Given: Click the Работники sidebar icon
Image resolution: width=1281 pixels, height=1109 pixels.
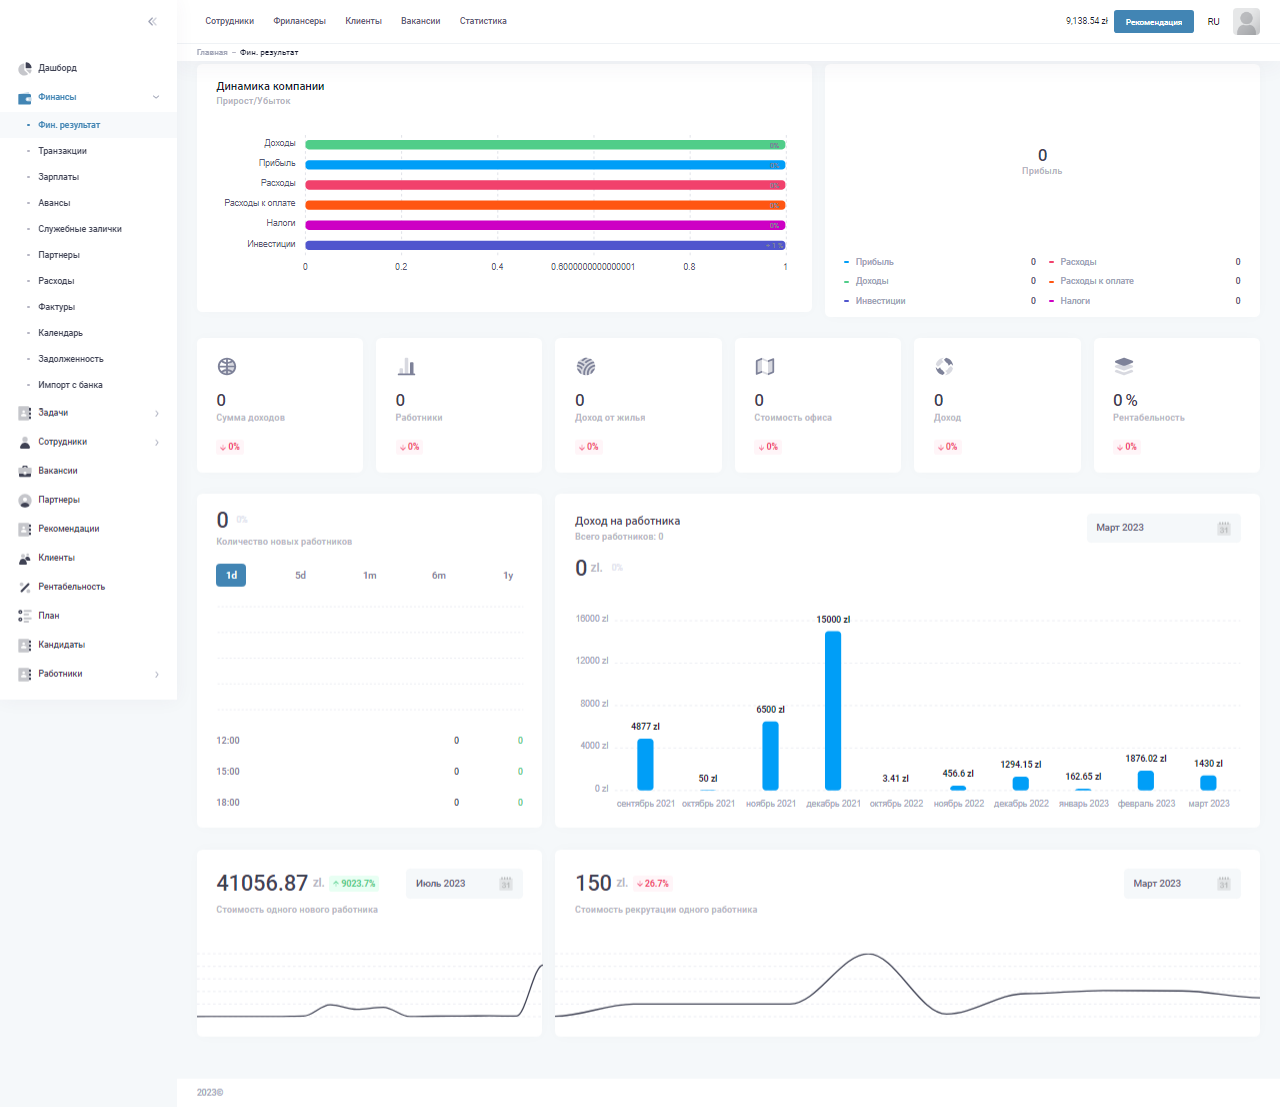Looking at the screenshot, I should click(25, 674).
